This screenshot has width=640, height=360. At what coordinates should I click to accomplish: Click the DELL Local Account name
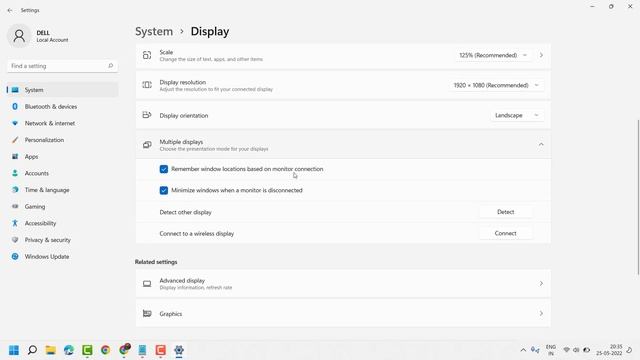tap(52, 36)
